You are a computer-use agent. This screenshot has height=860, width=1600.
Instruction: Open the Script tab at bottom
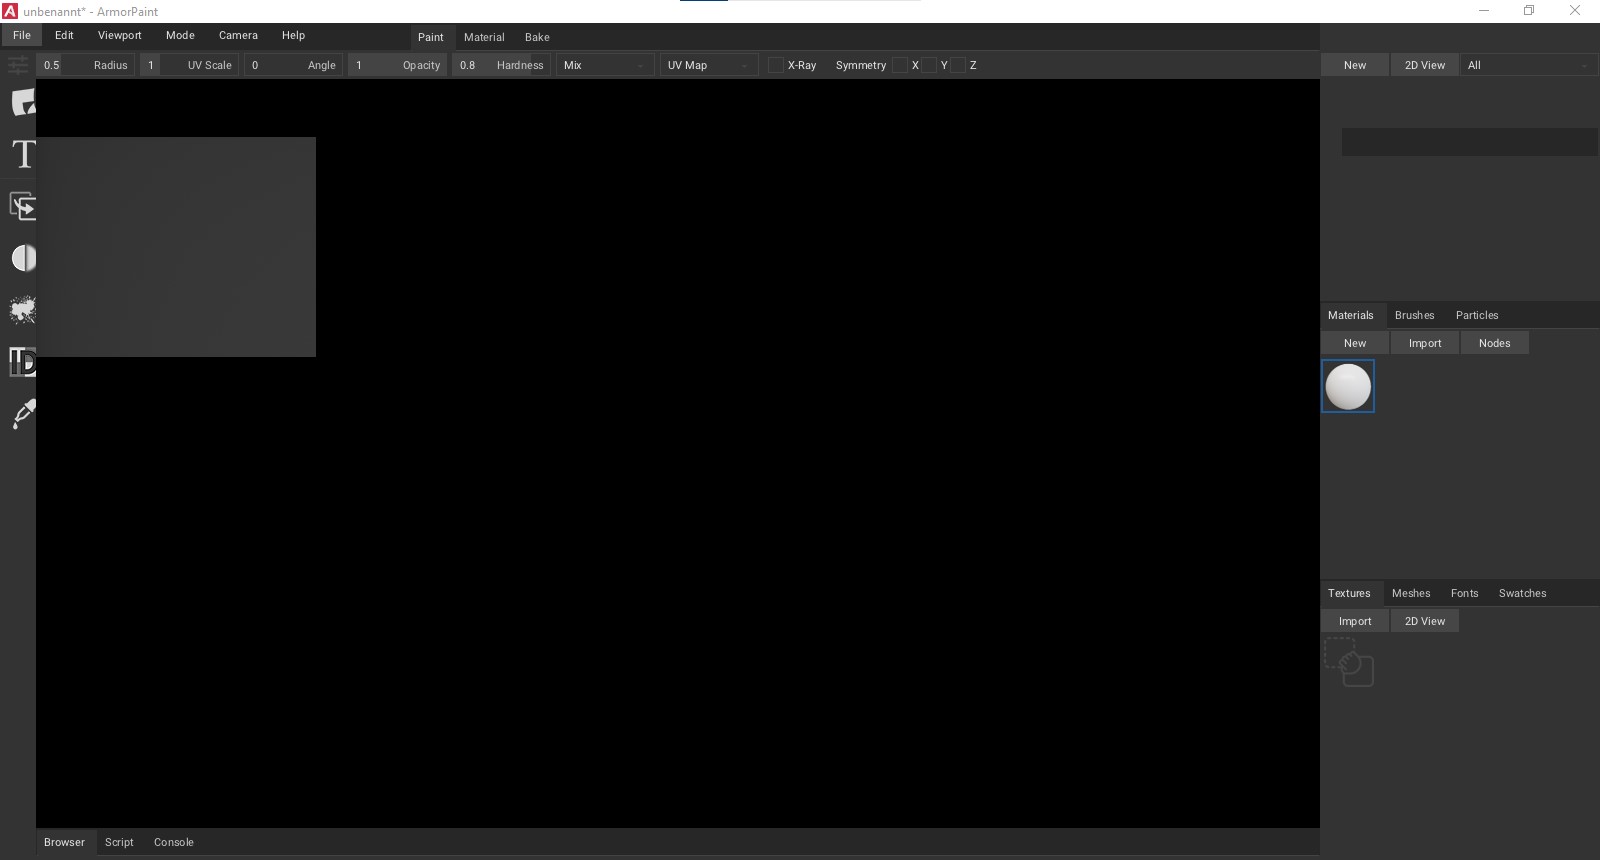click(x=119, y=842)
